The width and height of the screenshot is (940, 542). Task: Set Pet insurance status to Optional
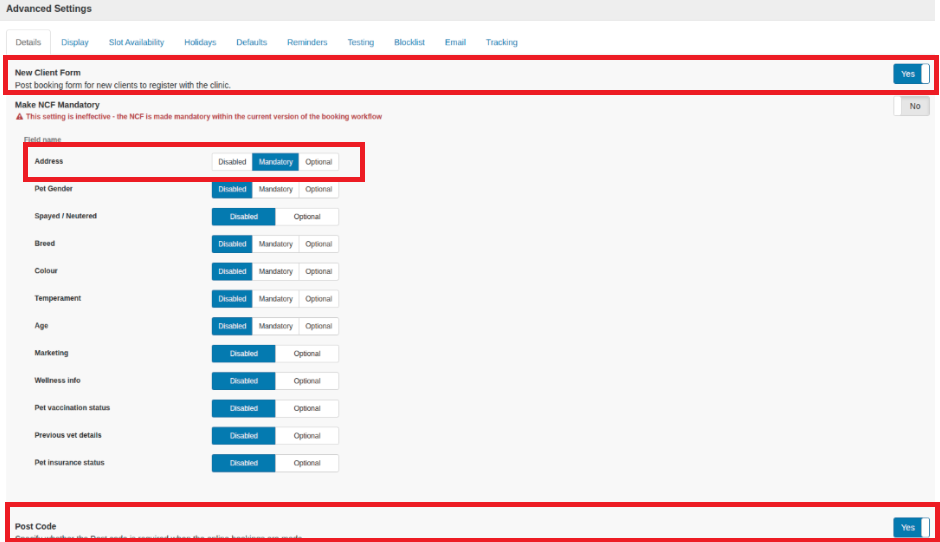(307, 463)
